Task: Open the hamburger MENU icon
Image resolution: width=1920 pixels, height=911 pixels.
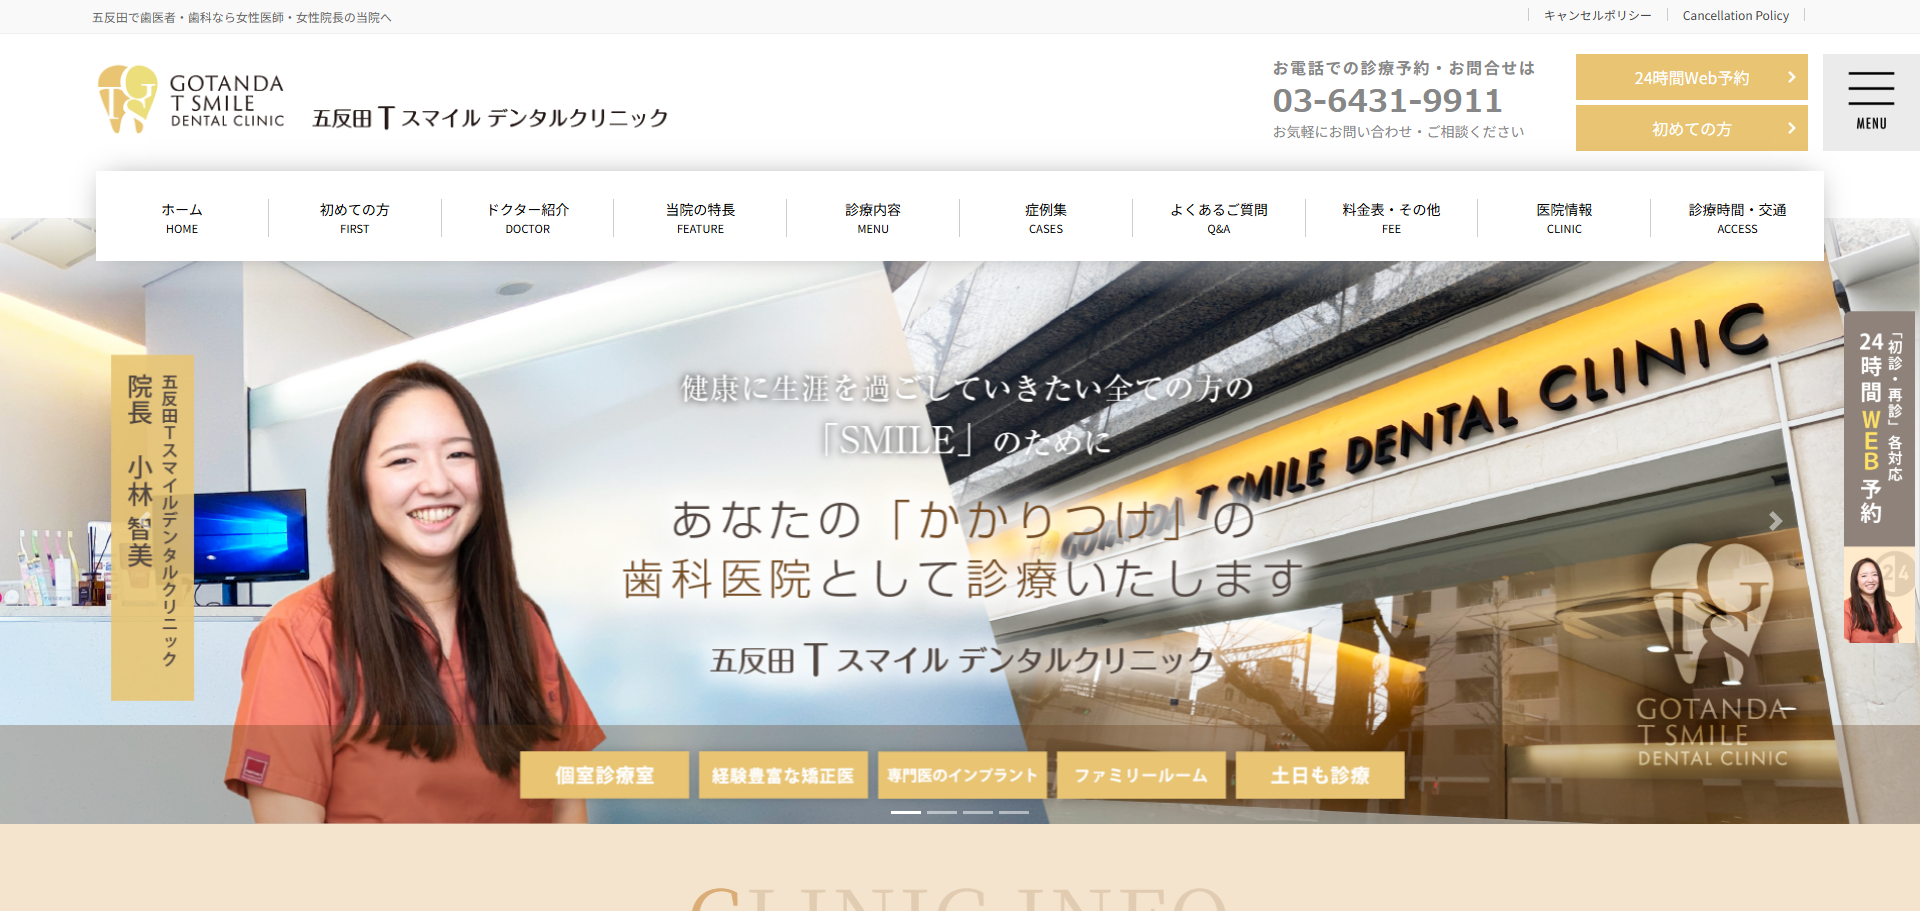Action: pos(1870,102)
